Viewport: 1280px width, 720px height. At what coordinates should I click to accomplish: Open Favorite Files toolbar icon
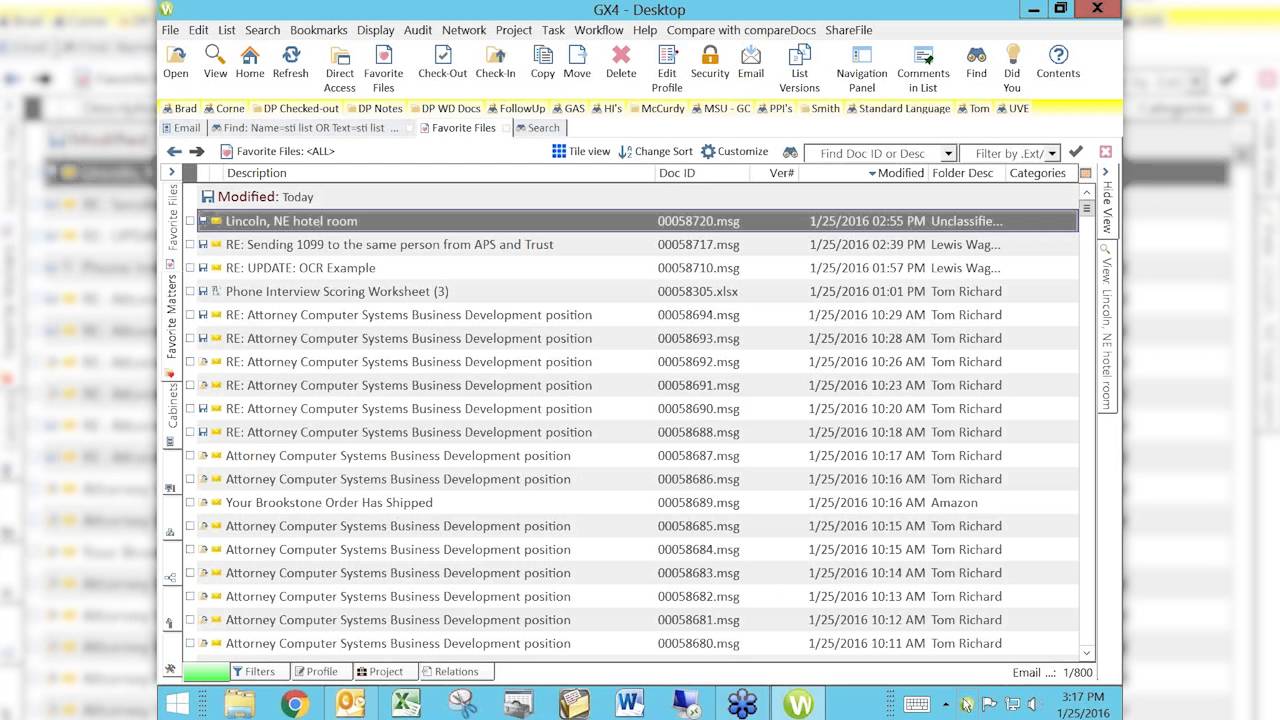(383, 69)
